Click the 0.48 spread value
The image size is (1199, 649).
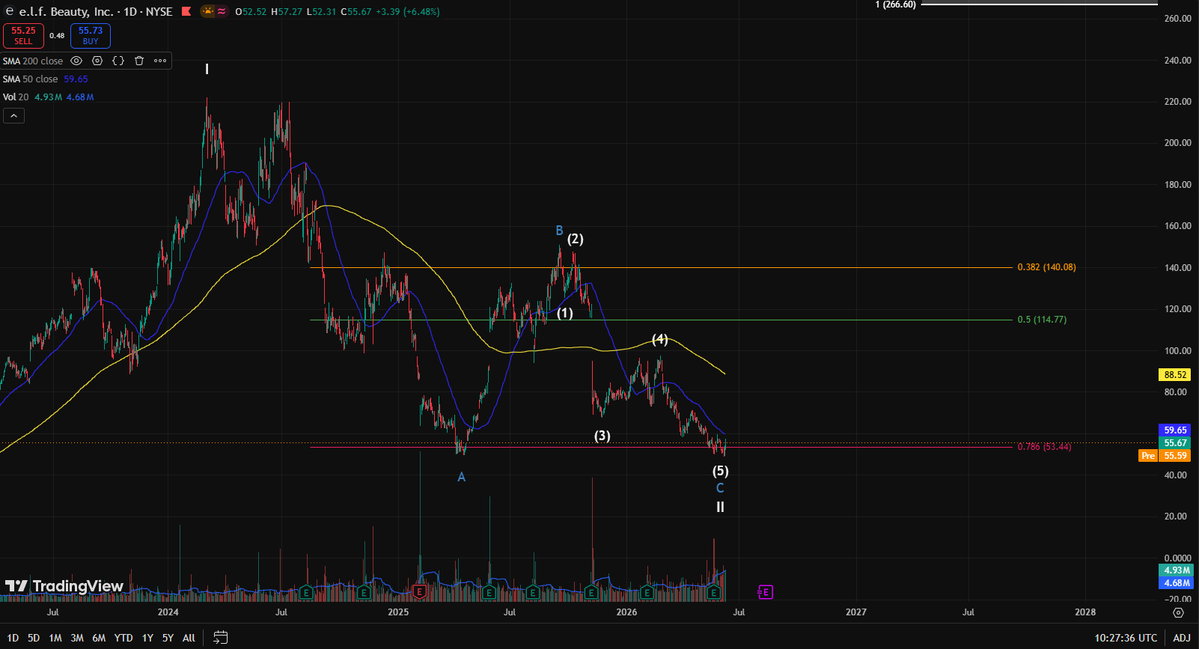(x=57, y=36)
